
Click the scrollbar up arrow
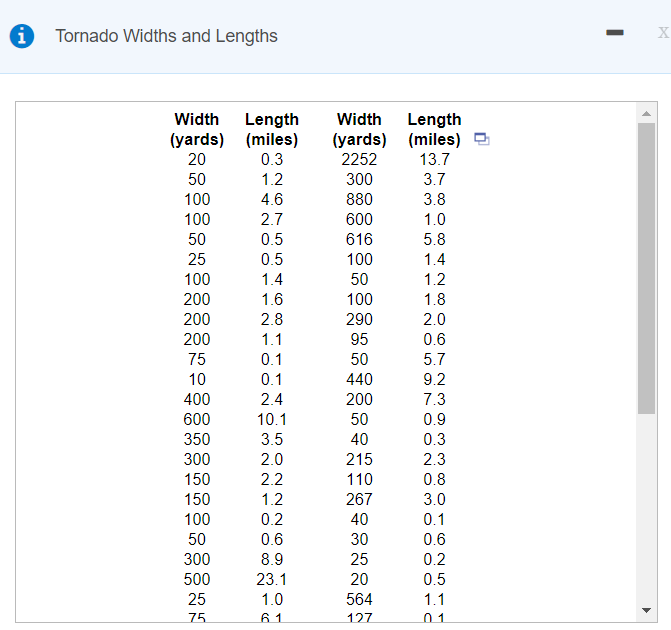[647, 114]
